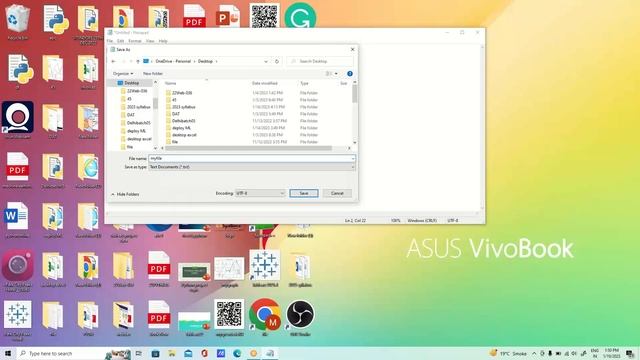Open Notepad's File menu

point(110,41)
